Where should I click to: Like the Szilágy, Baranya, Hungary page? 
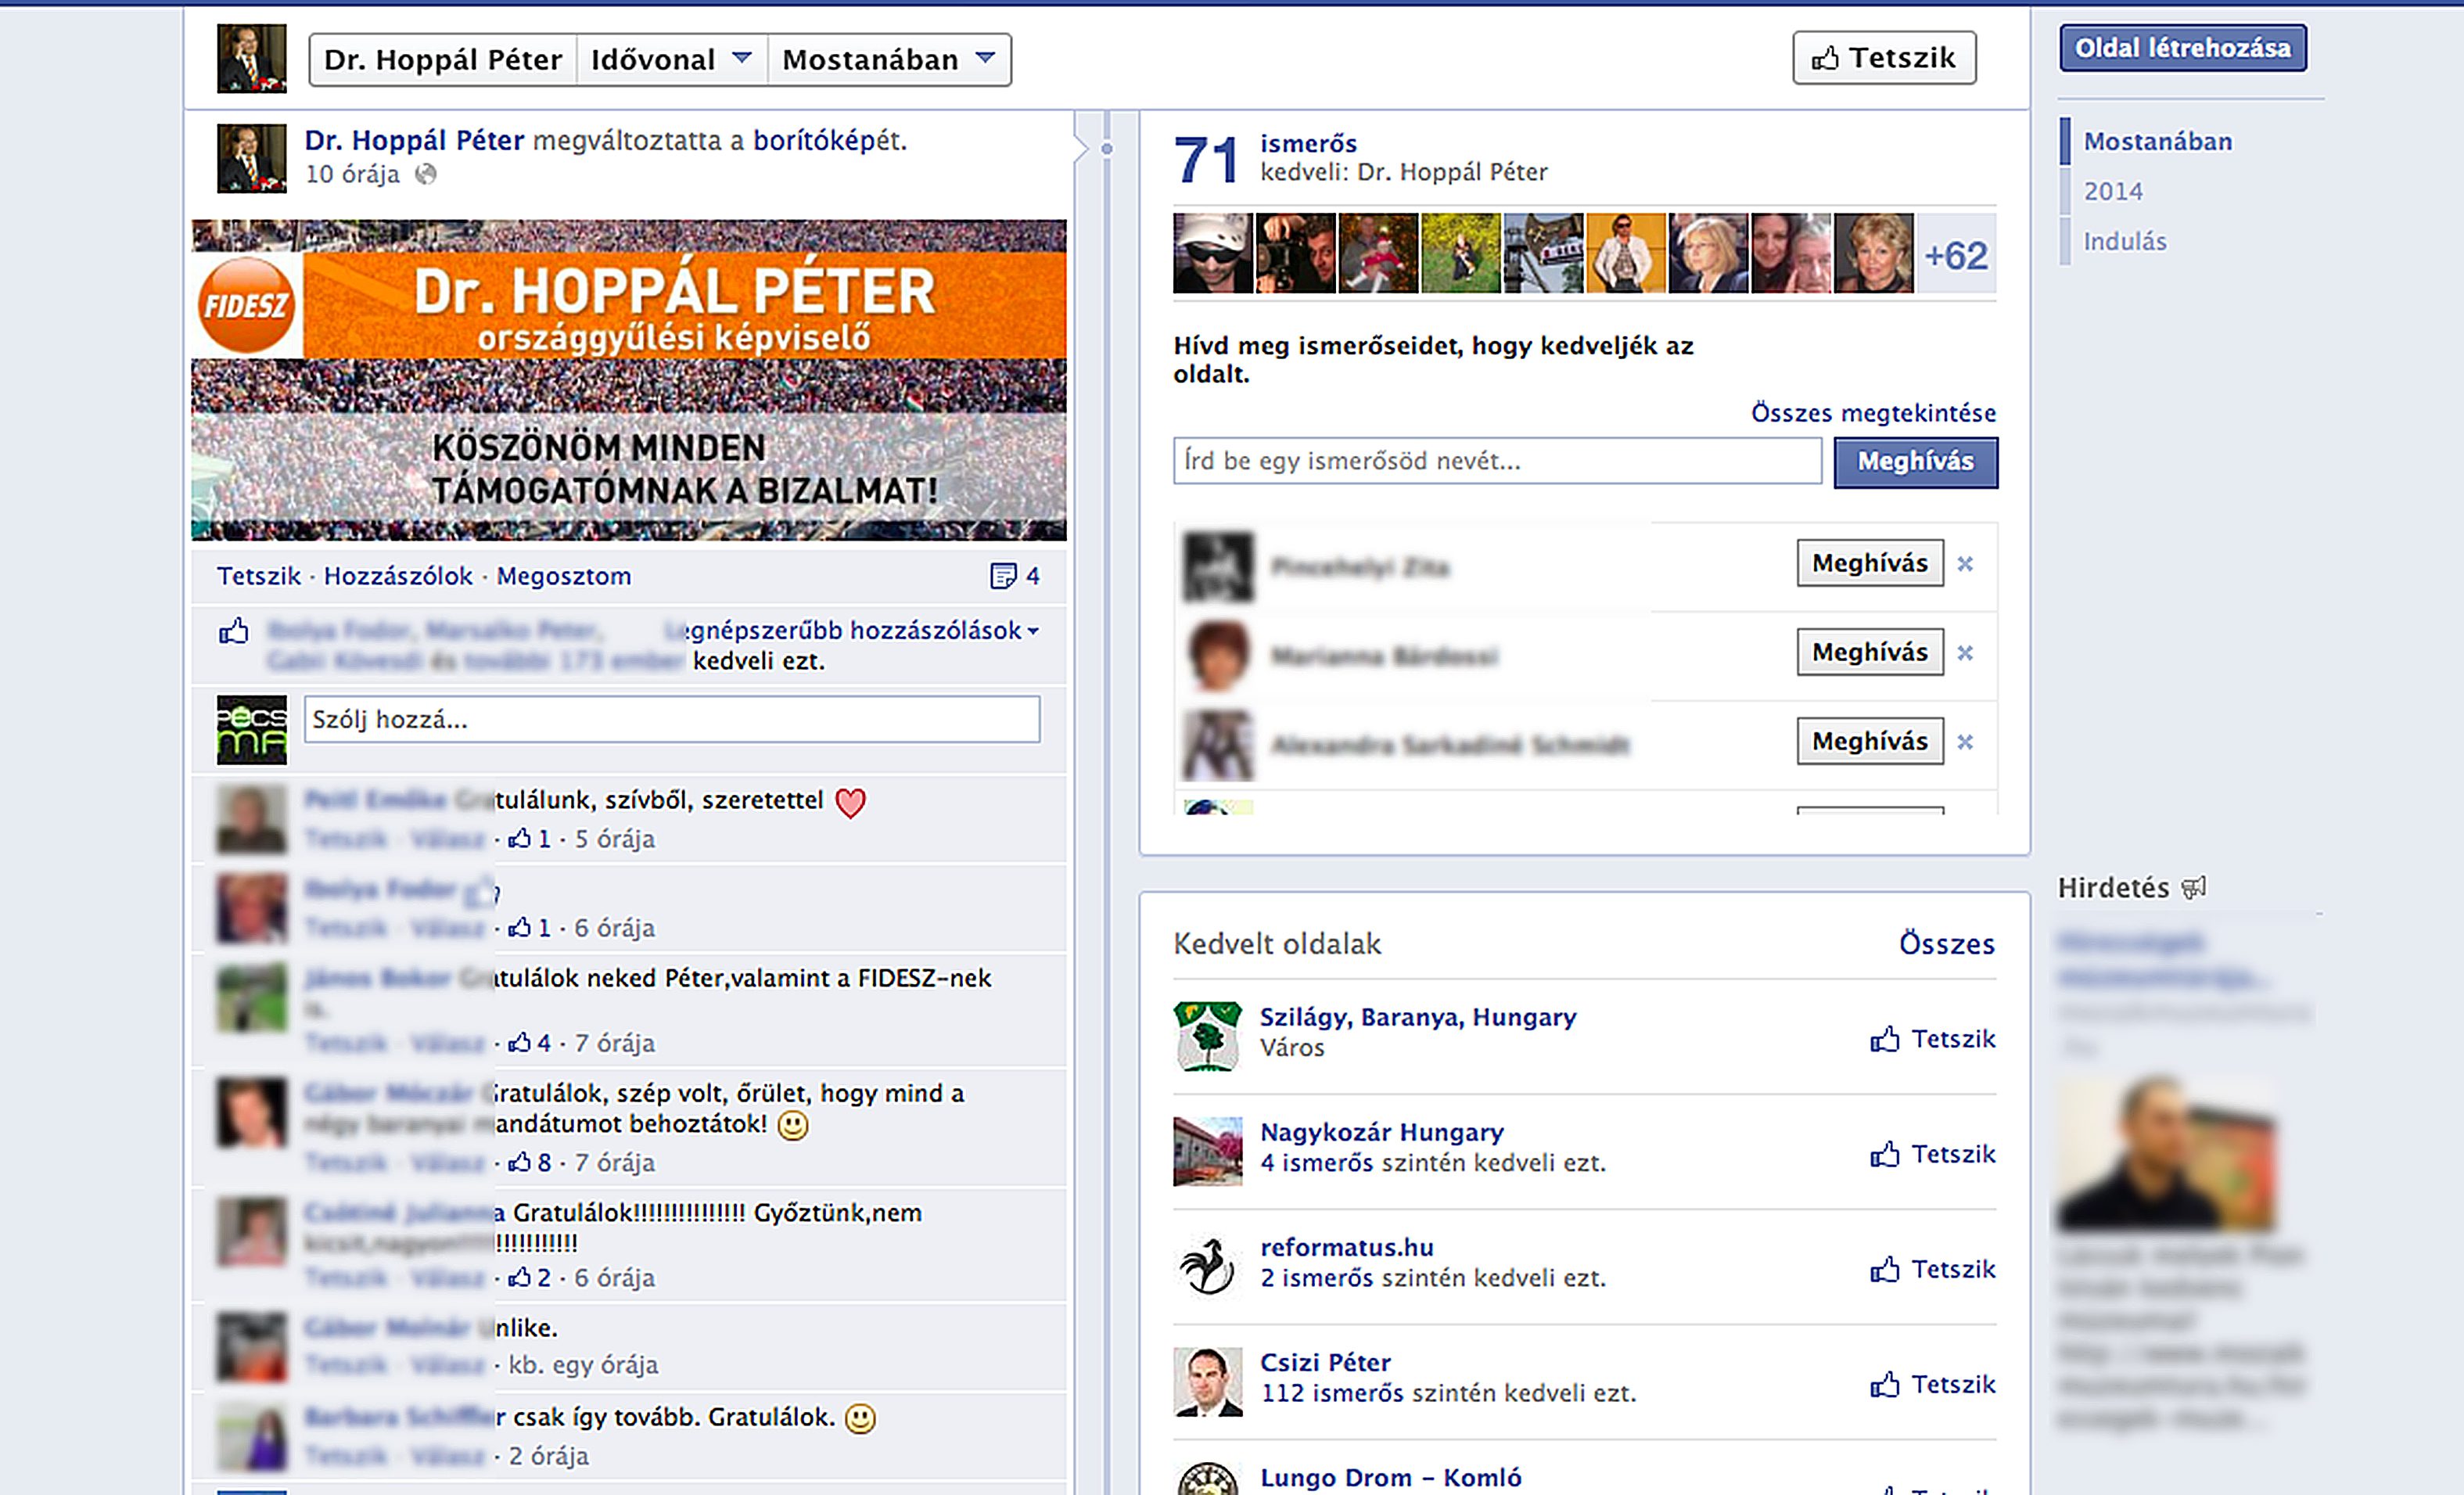[1933, 1039]
